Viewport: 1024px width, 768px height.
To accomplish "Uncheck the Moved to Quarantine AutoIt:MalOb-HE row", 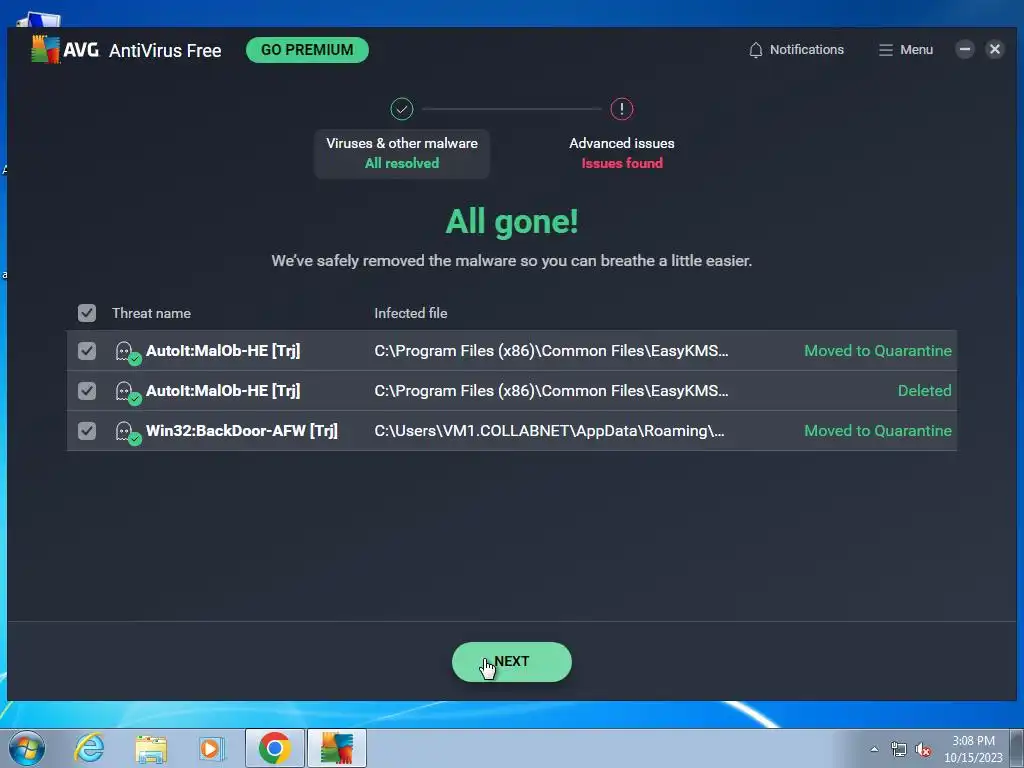I will pyautogui.click(x=87, y=351).
